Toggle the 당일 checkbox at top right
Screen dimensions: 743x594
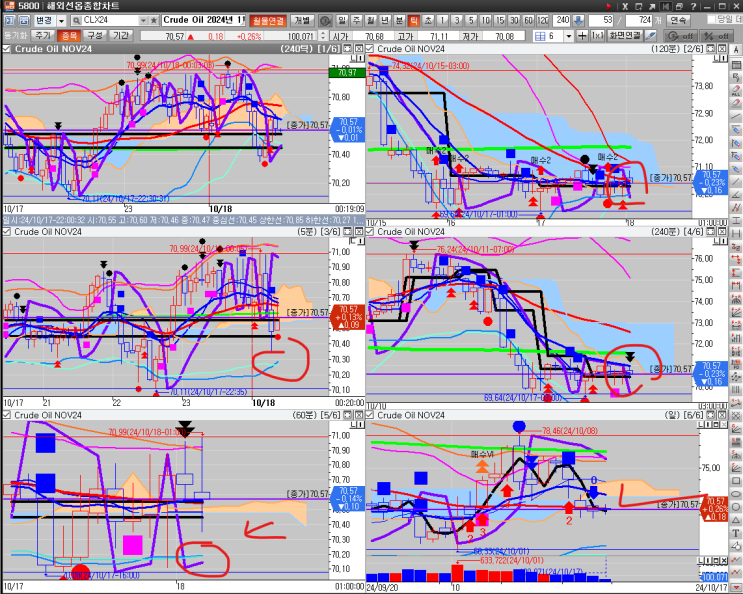tap(711, 19)
